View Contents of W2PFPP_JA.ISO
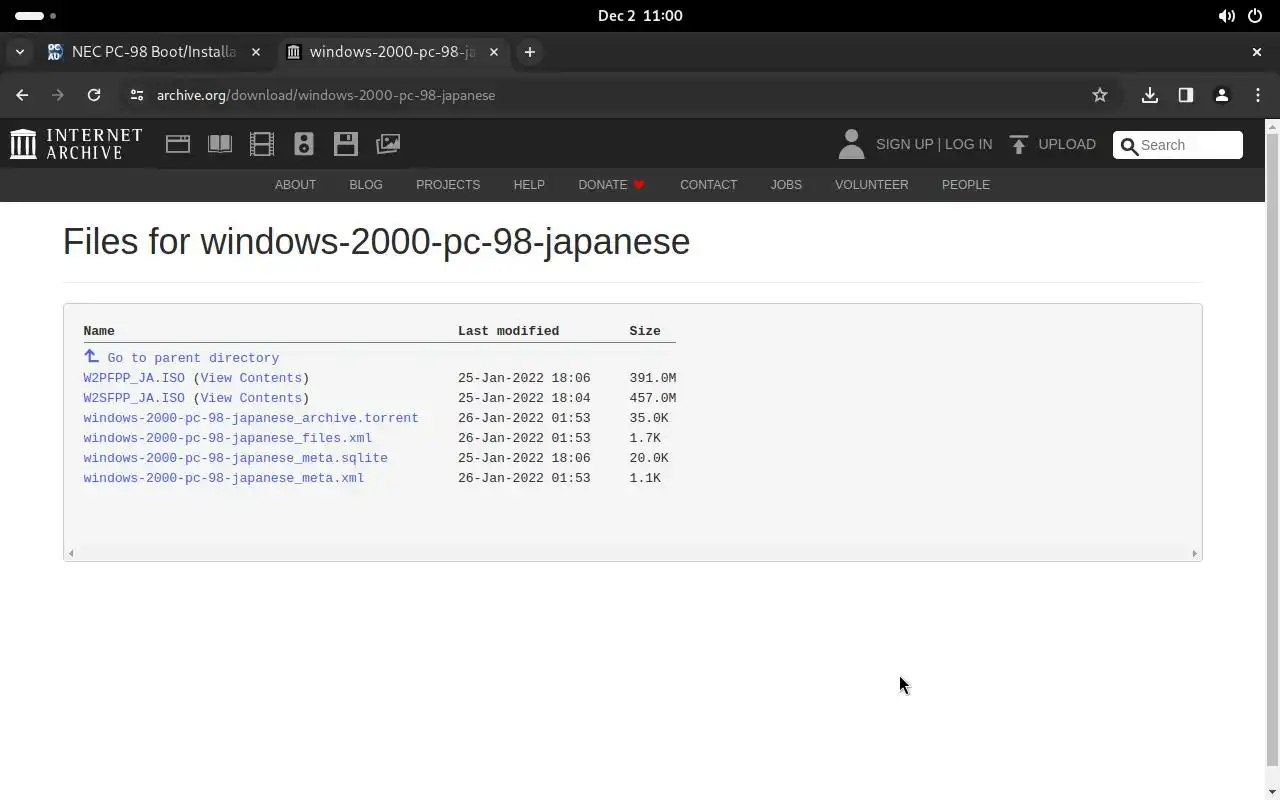Image resolution: width=1280 pixels, height=800 pixels. [x=251, y=378]
